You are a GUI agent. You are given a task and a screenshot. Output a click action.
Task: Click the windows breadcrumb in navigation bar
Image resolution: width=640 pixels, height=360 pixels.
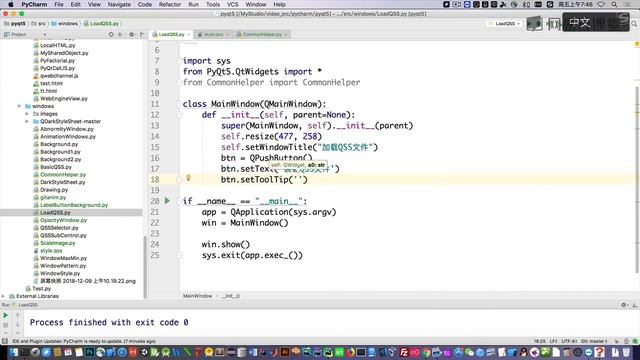pos(65,24)
